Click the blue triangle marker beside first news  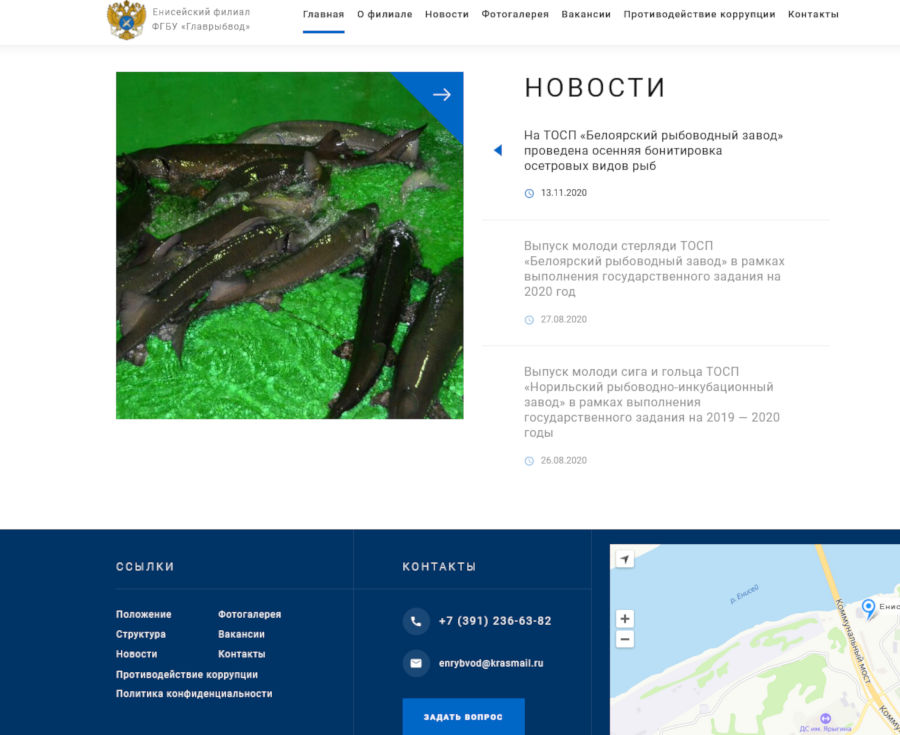tap(497, 150)
